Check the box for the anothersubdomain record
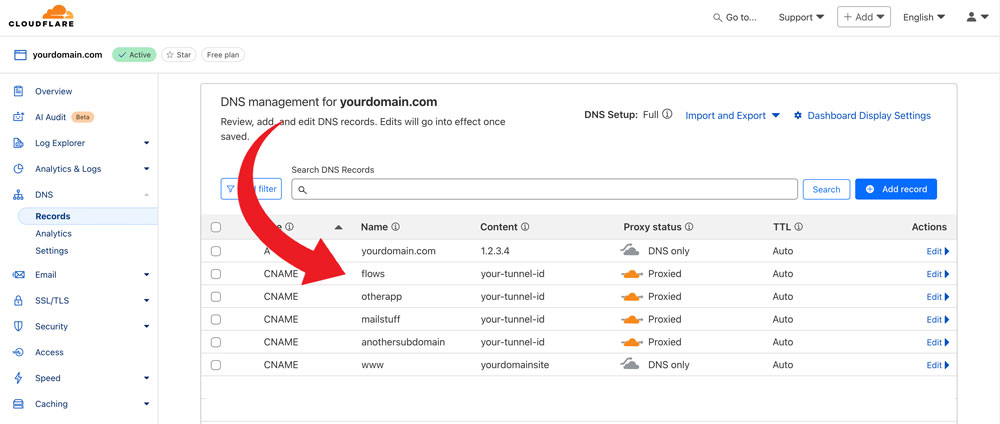The image size is (1000, 424). [216, 342]
